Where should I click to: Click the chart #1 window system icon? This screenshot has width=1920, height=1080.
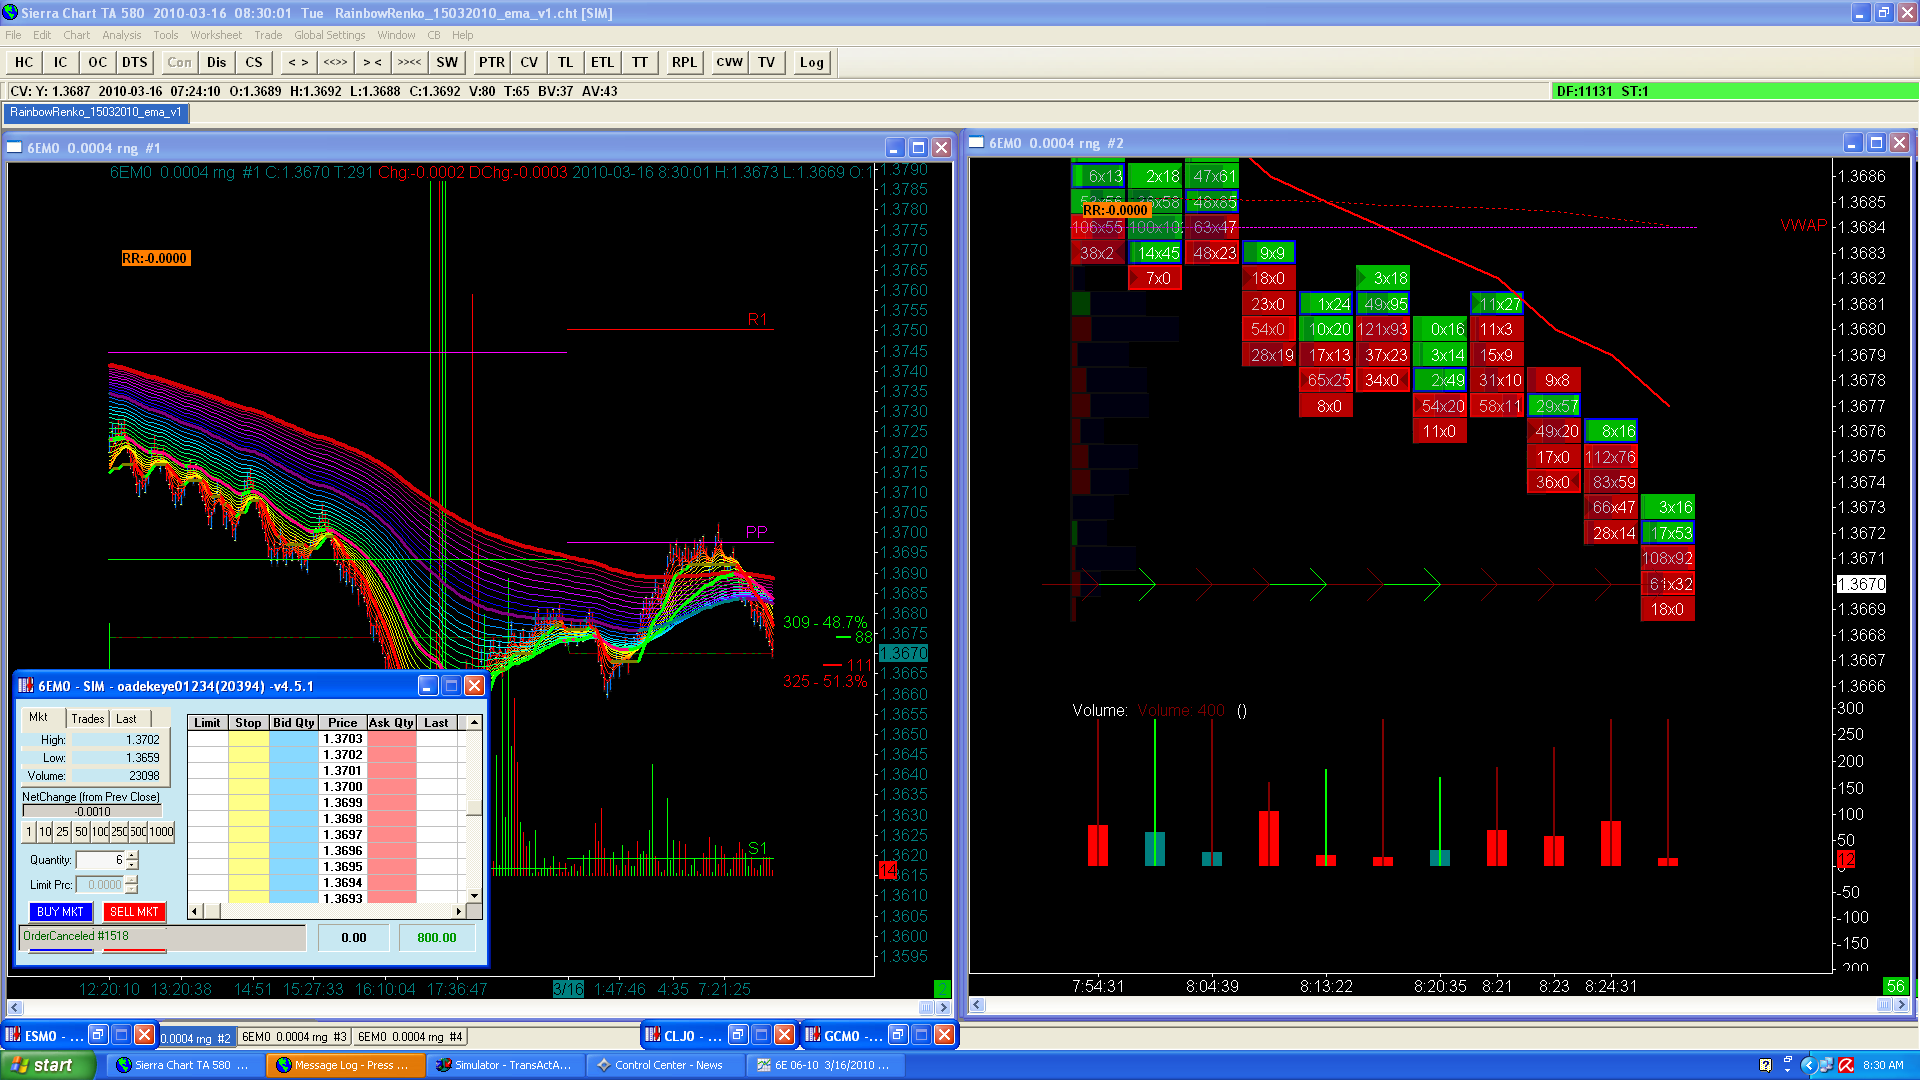tap(15, 148)
